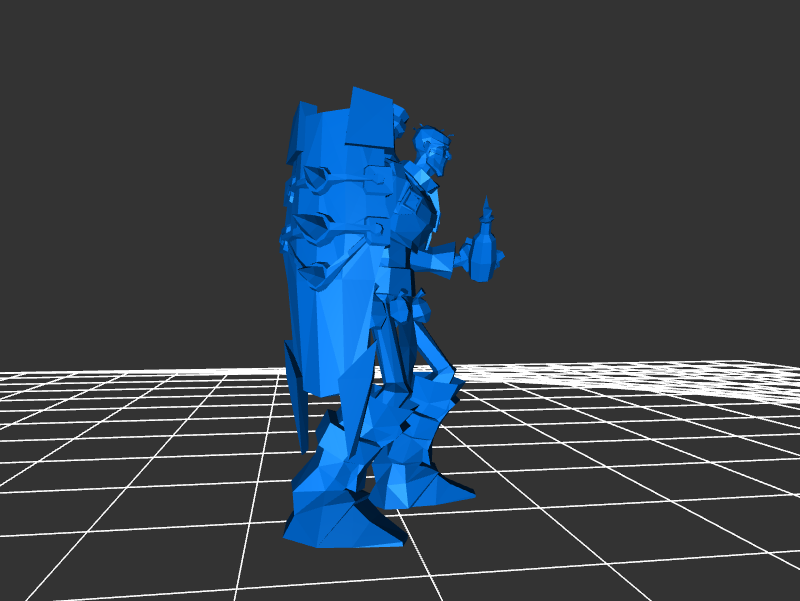Select the character's chest armor

413,215
